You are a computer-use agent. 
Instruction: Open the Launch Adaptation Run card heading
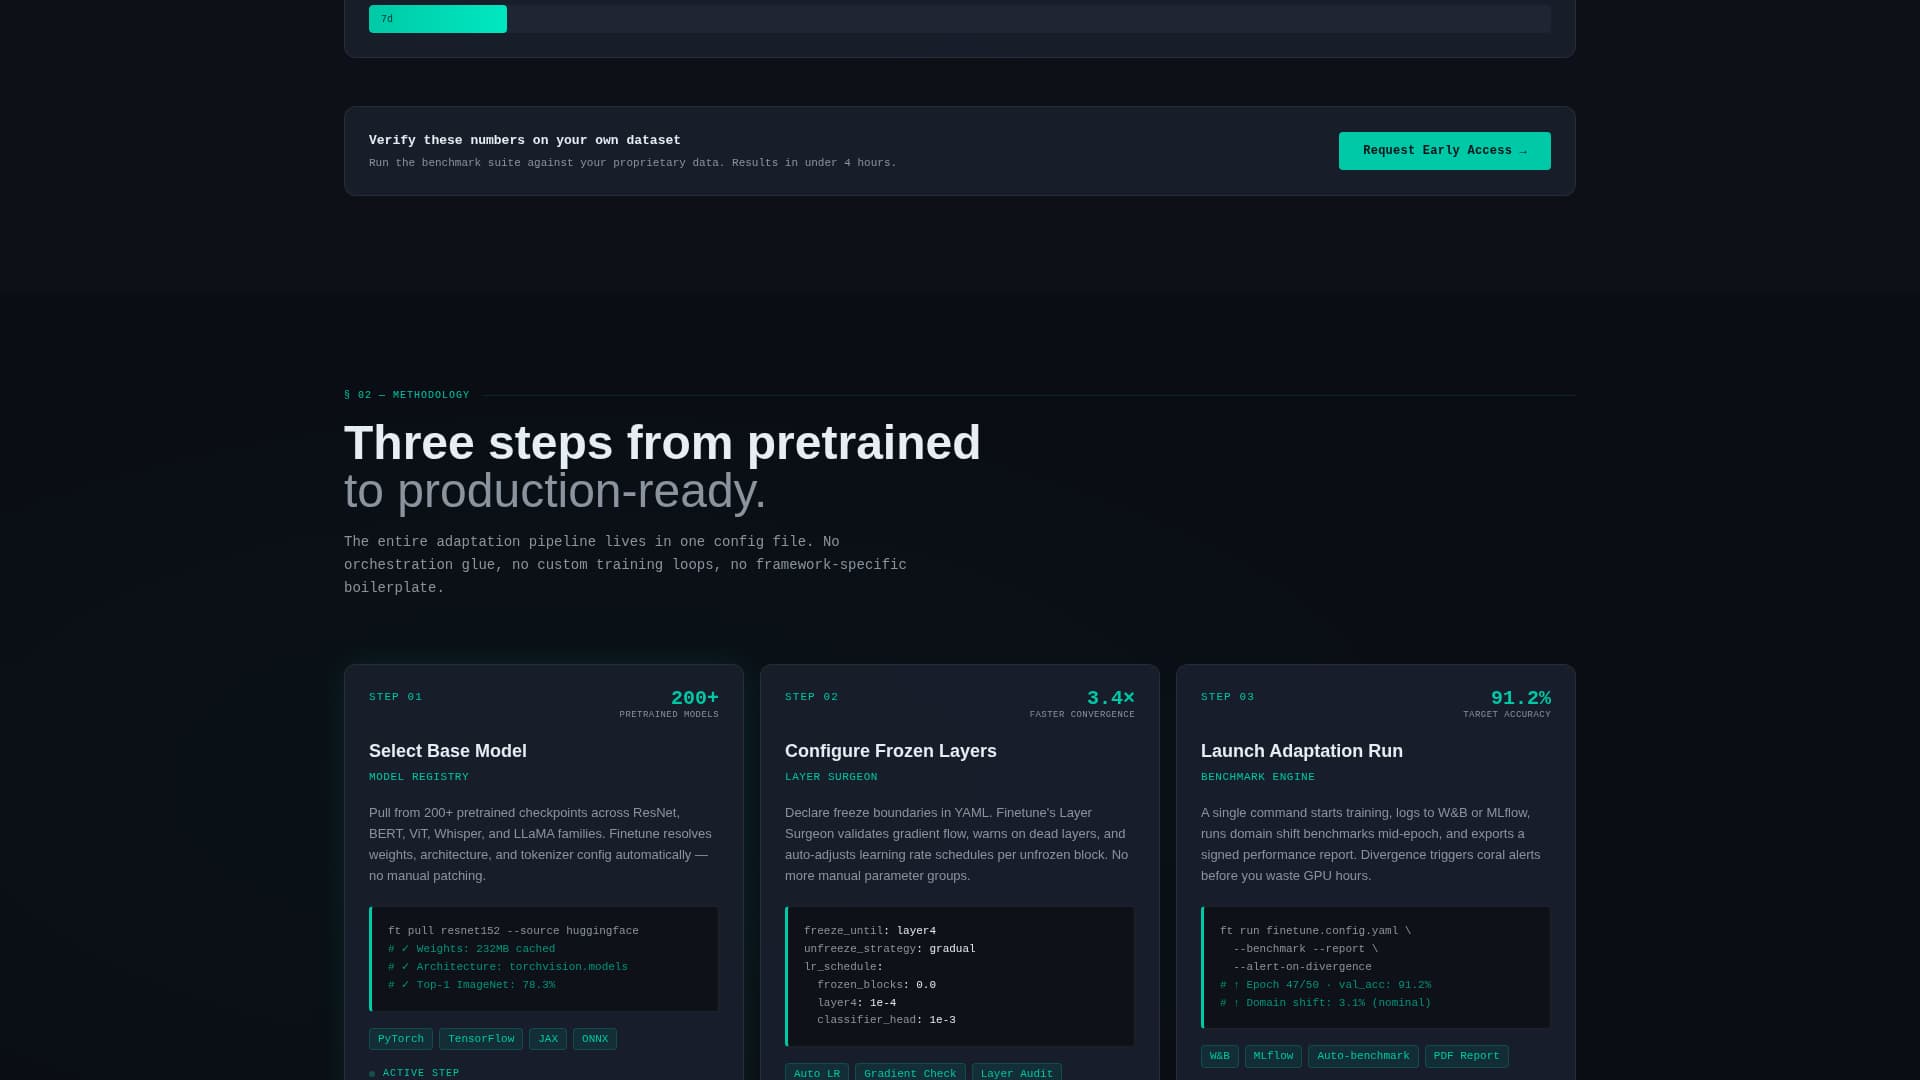click(x=1302, y=751)
